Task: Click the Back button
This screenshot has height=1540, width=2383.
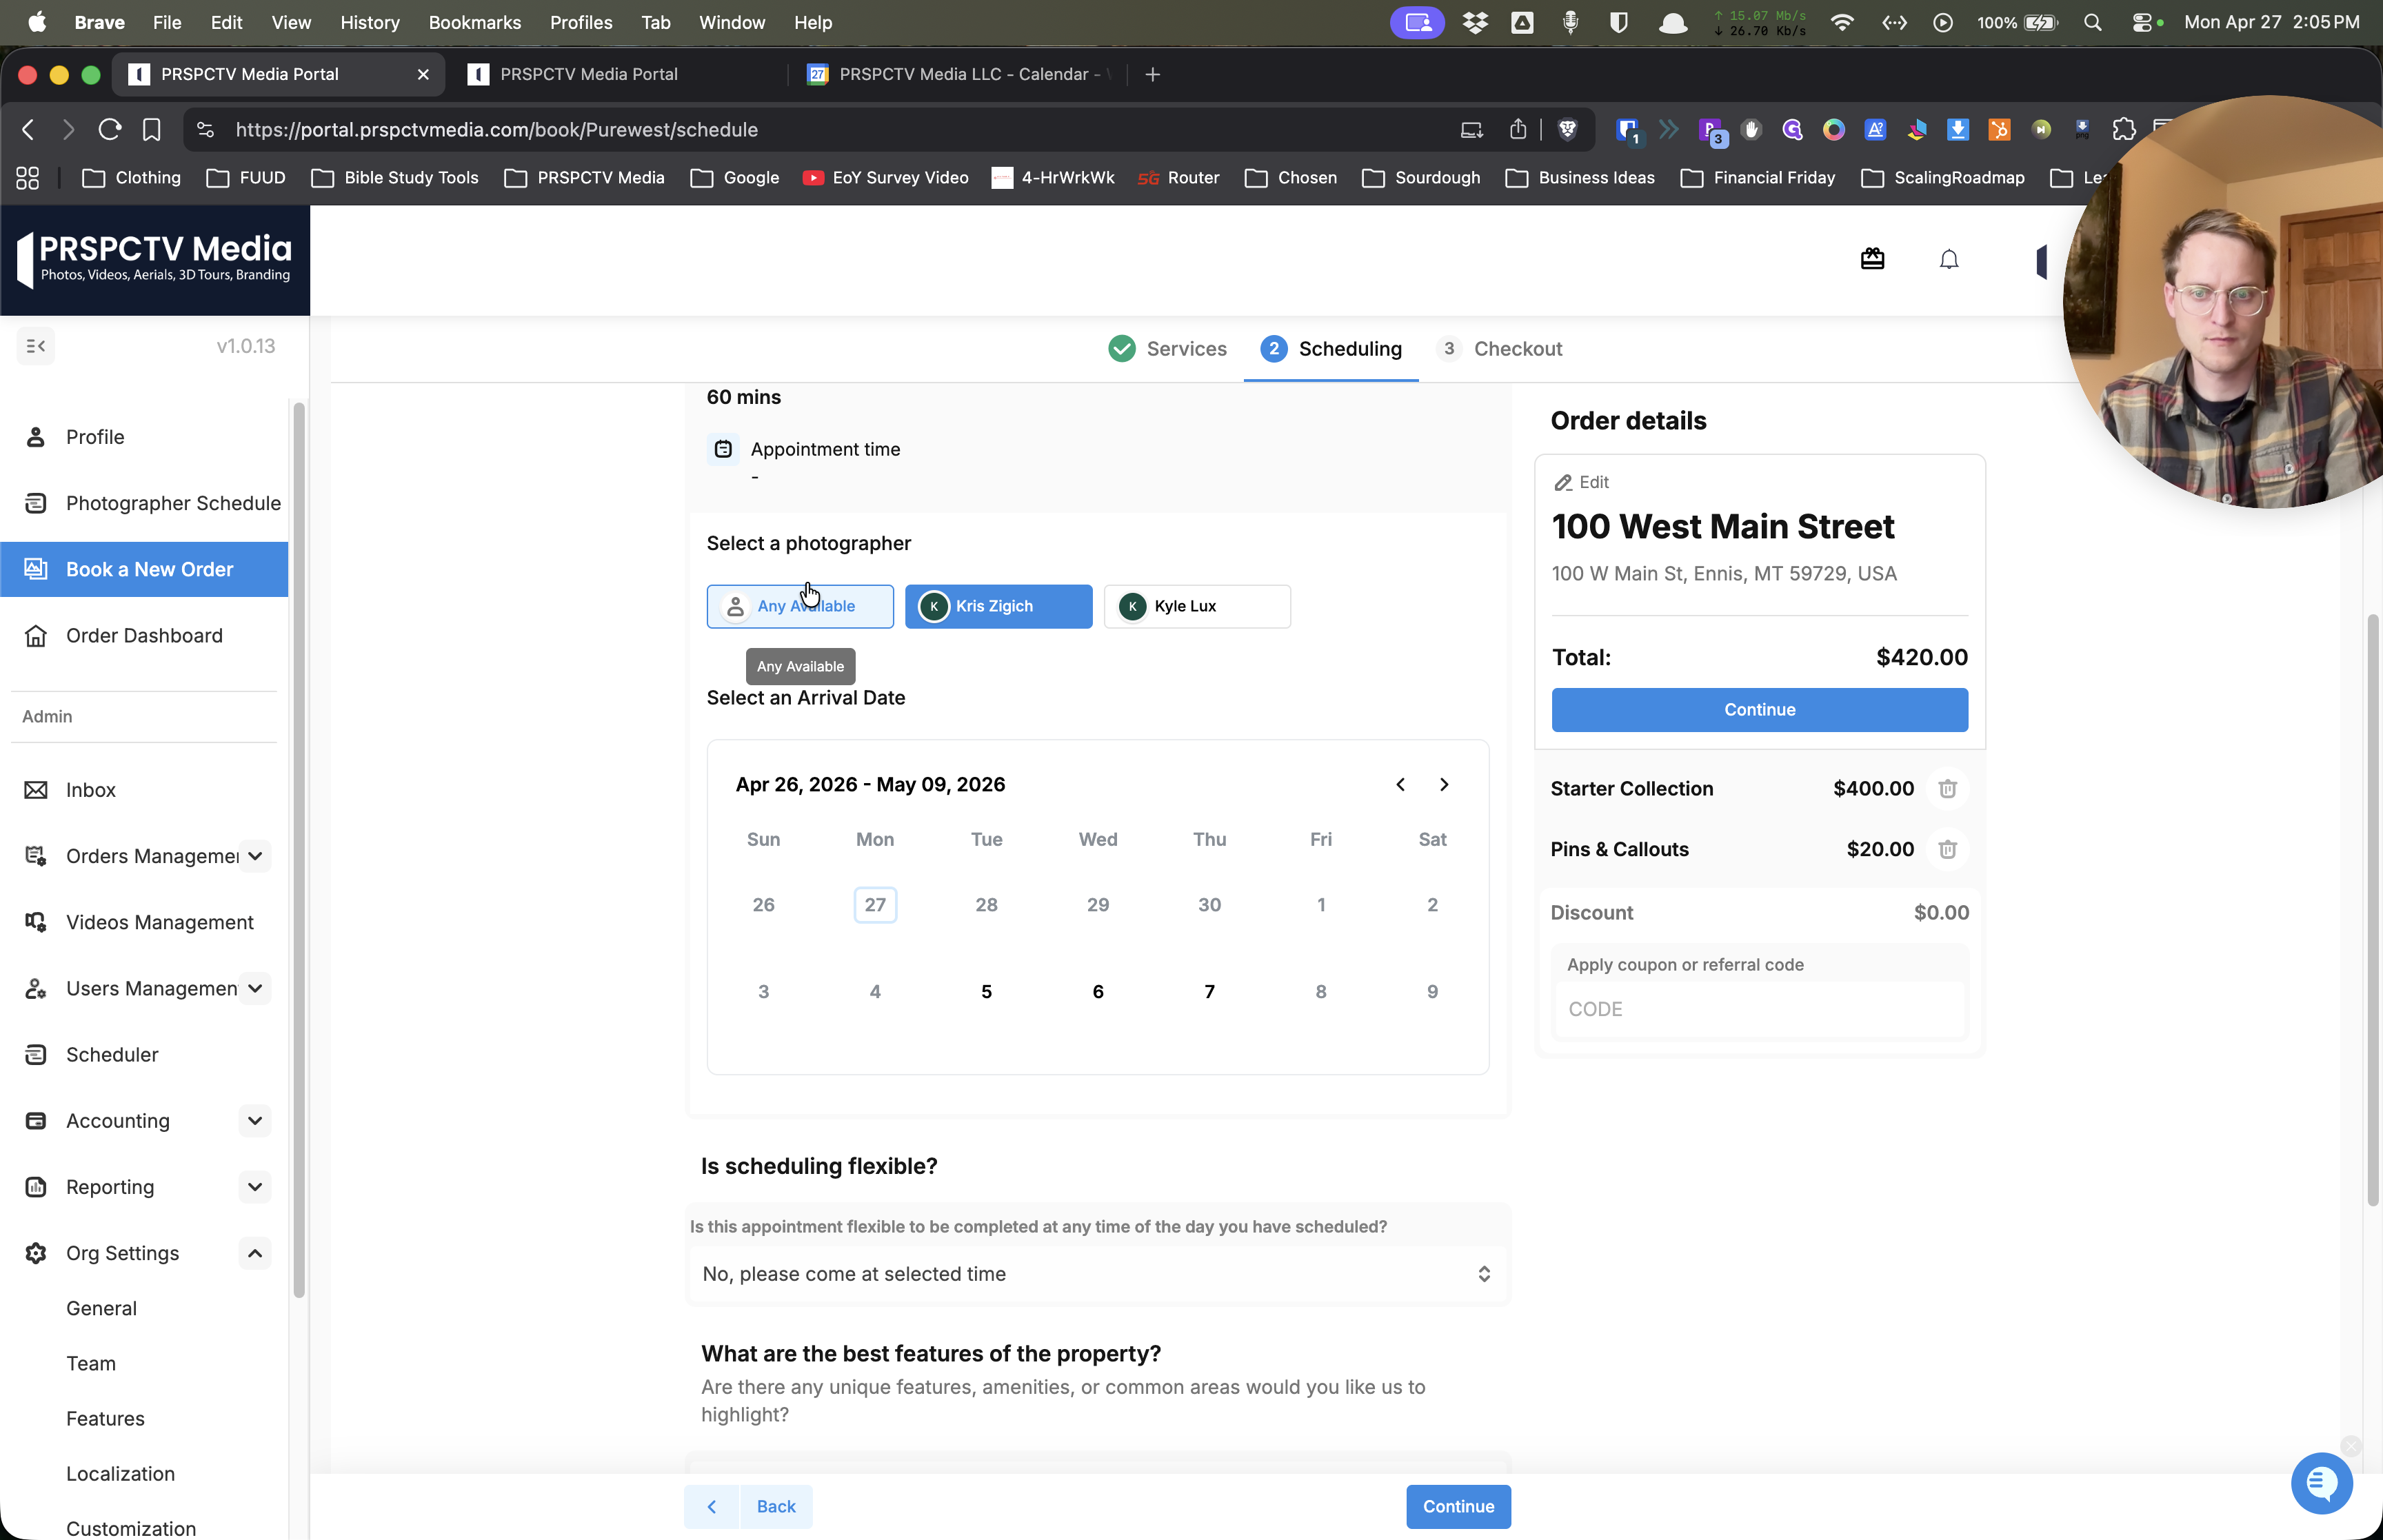Action: (x=748, y=1507)
